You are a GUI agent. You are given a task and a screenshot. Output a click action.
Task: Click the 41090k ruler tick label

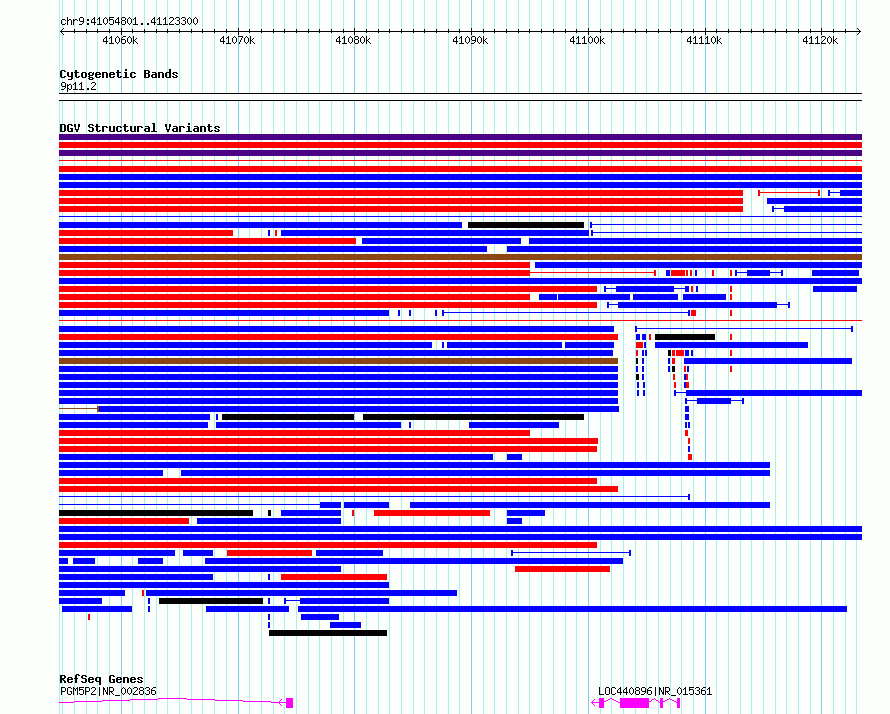click(470, 40)
